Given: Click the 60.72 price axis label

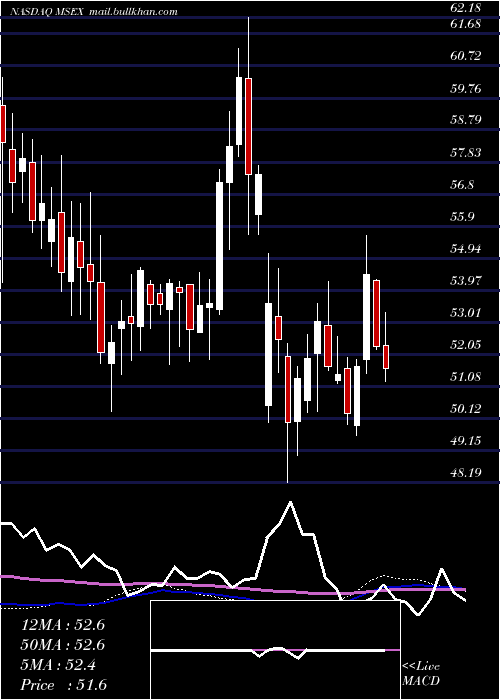Looking at the screenshot, I should (x=466, y=56).
